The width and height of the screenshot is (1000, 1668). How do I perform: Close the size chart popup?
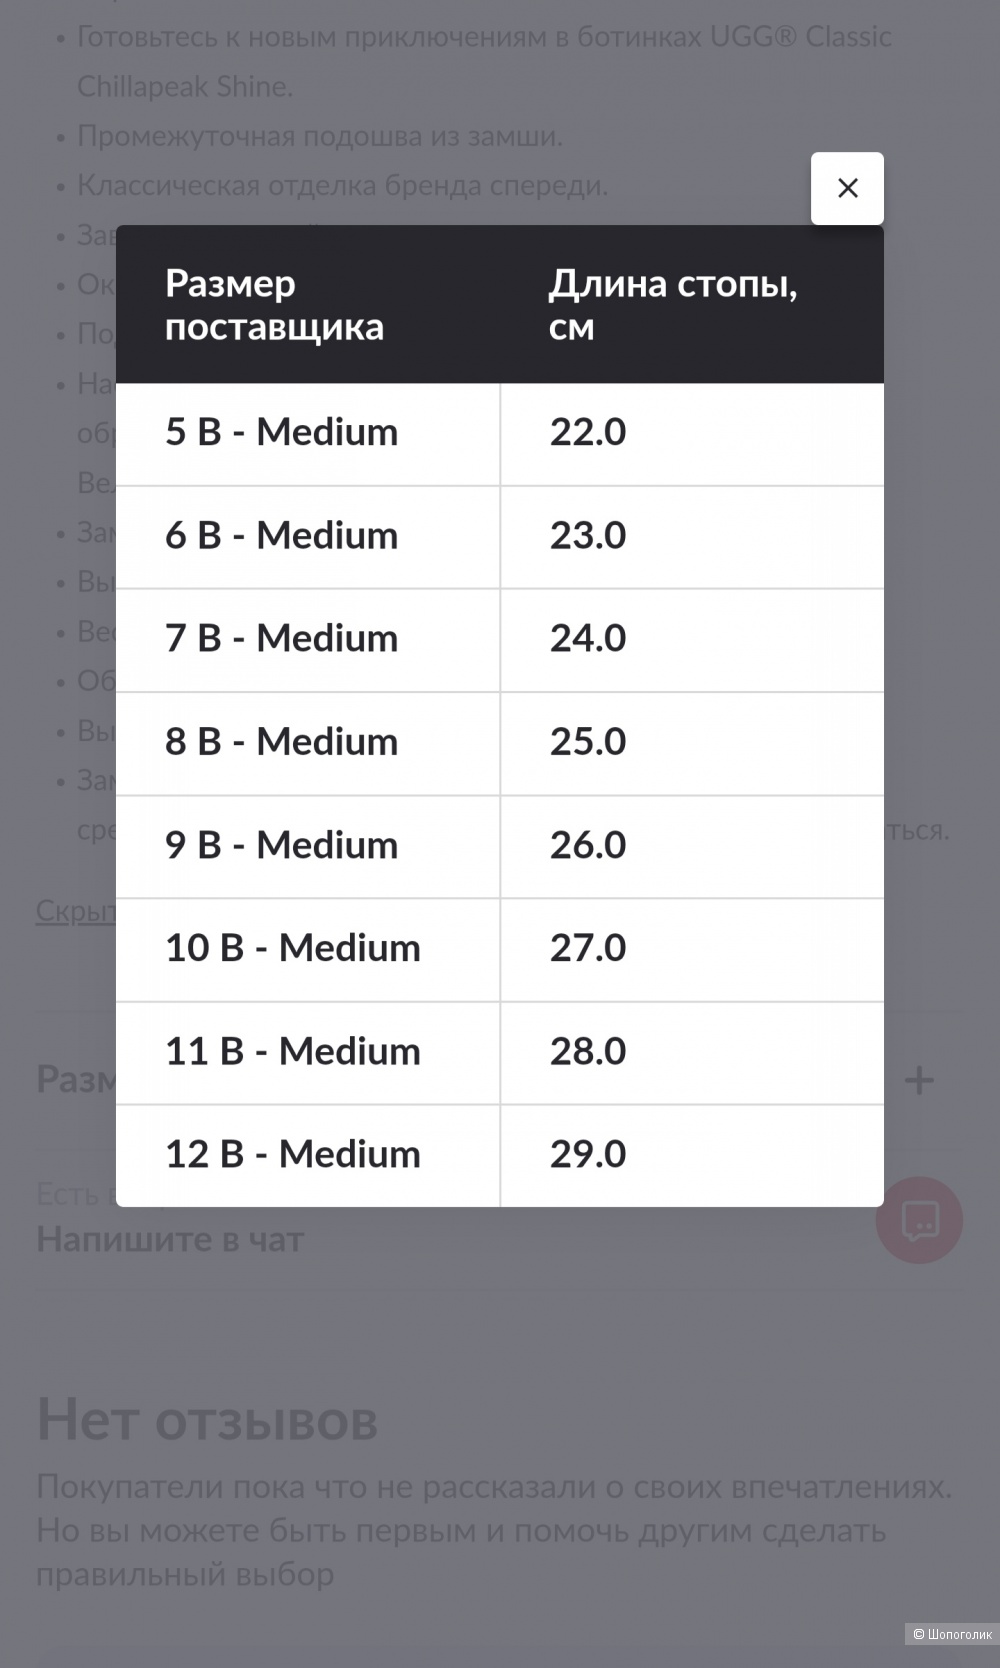point(847,188)
